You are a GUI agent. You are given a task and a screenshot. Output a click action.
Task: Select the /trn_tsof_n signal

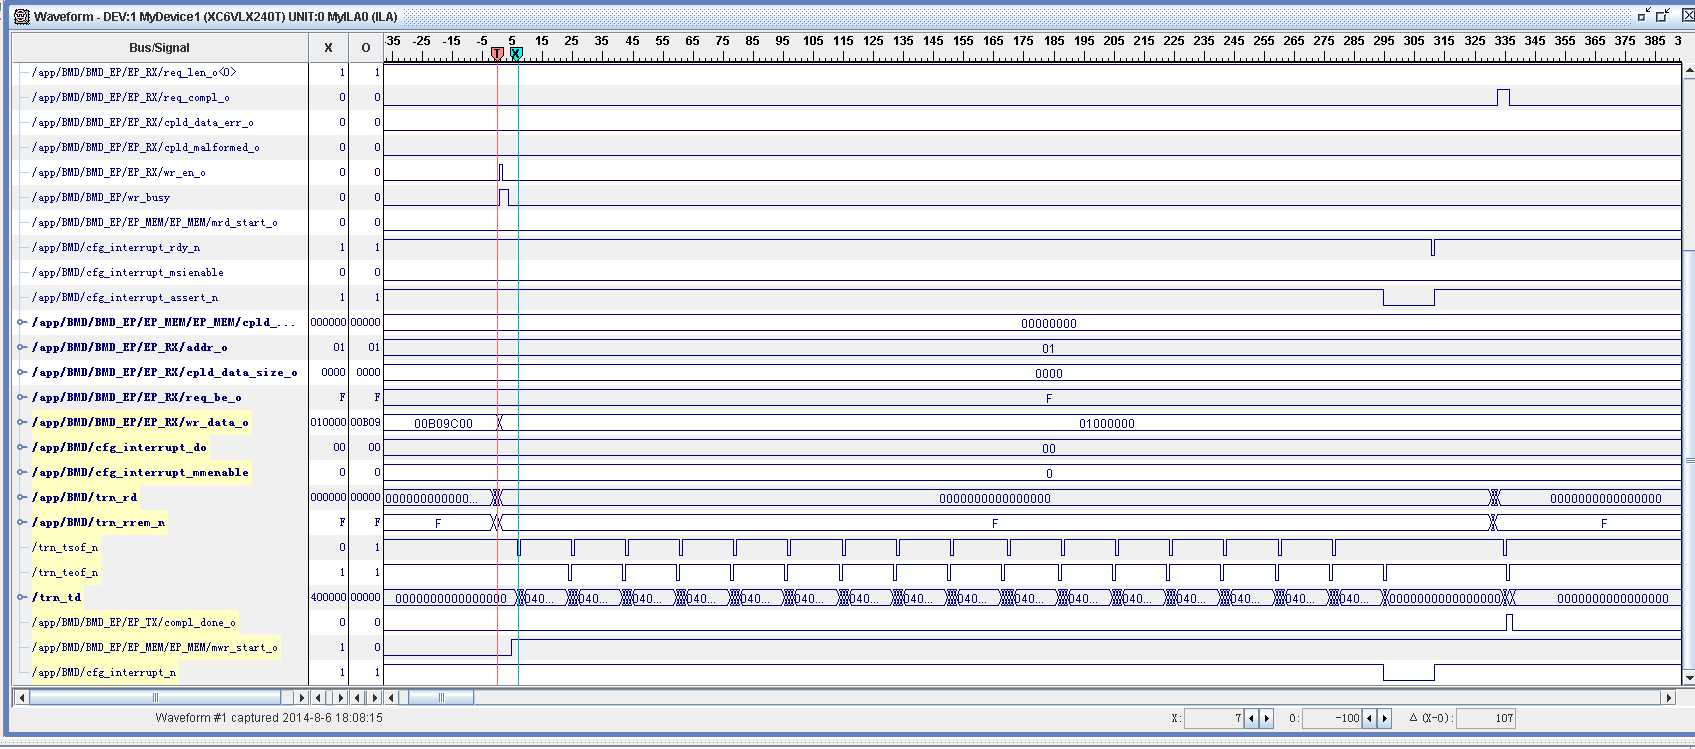pyautogui.click(x=65, y=547)
